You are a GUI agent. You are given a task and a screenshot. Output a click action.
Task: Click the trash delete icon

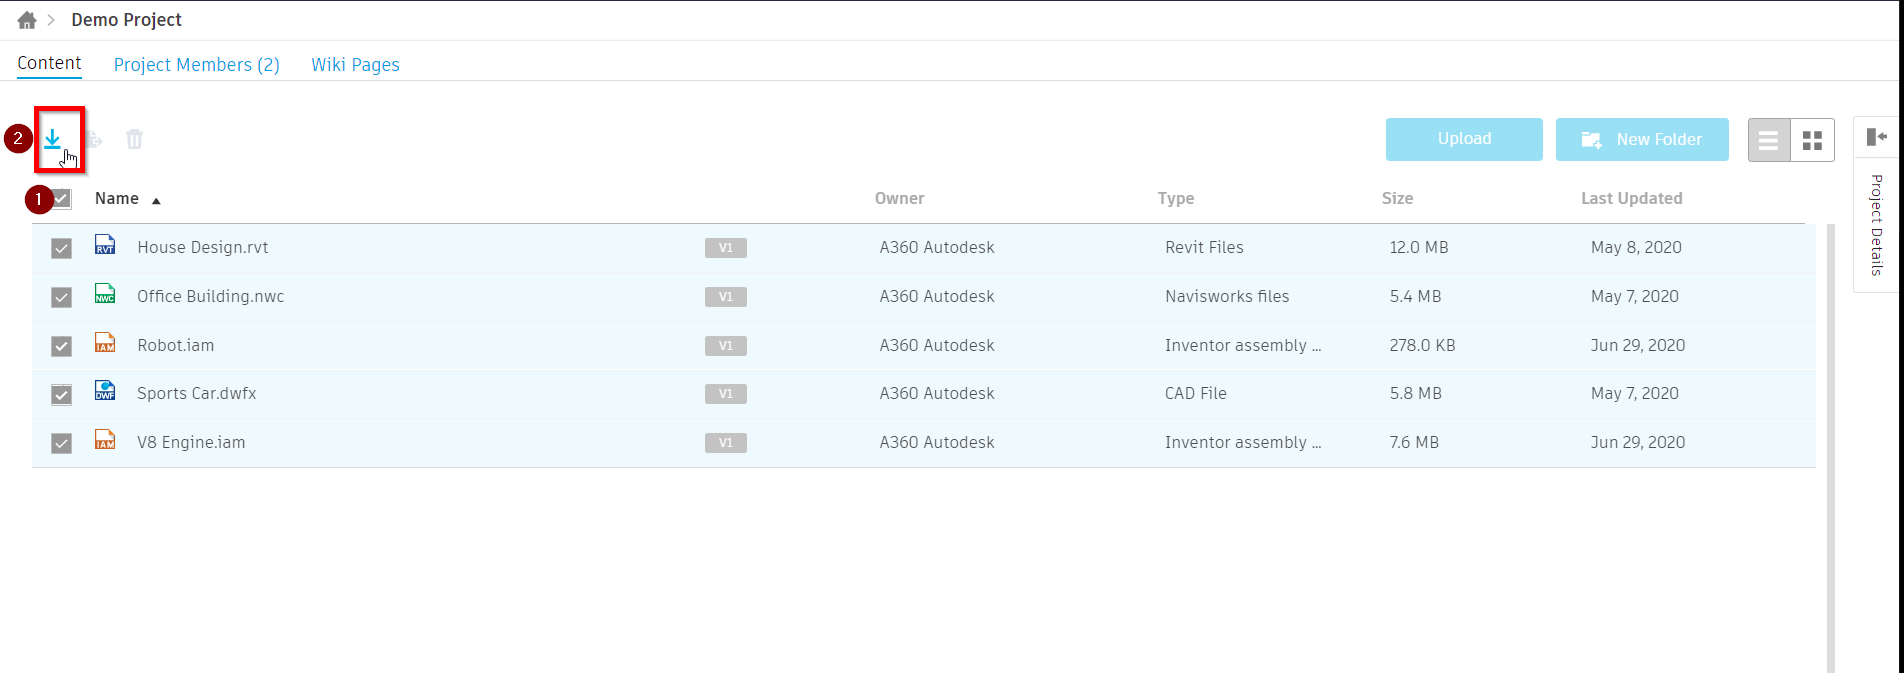pos(135,140)
